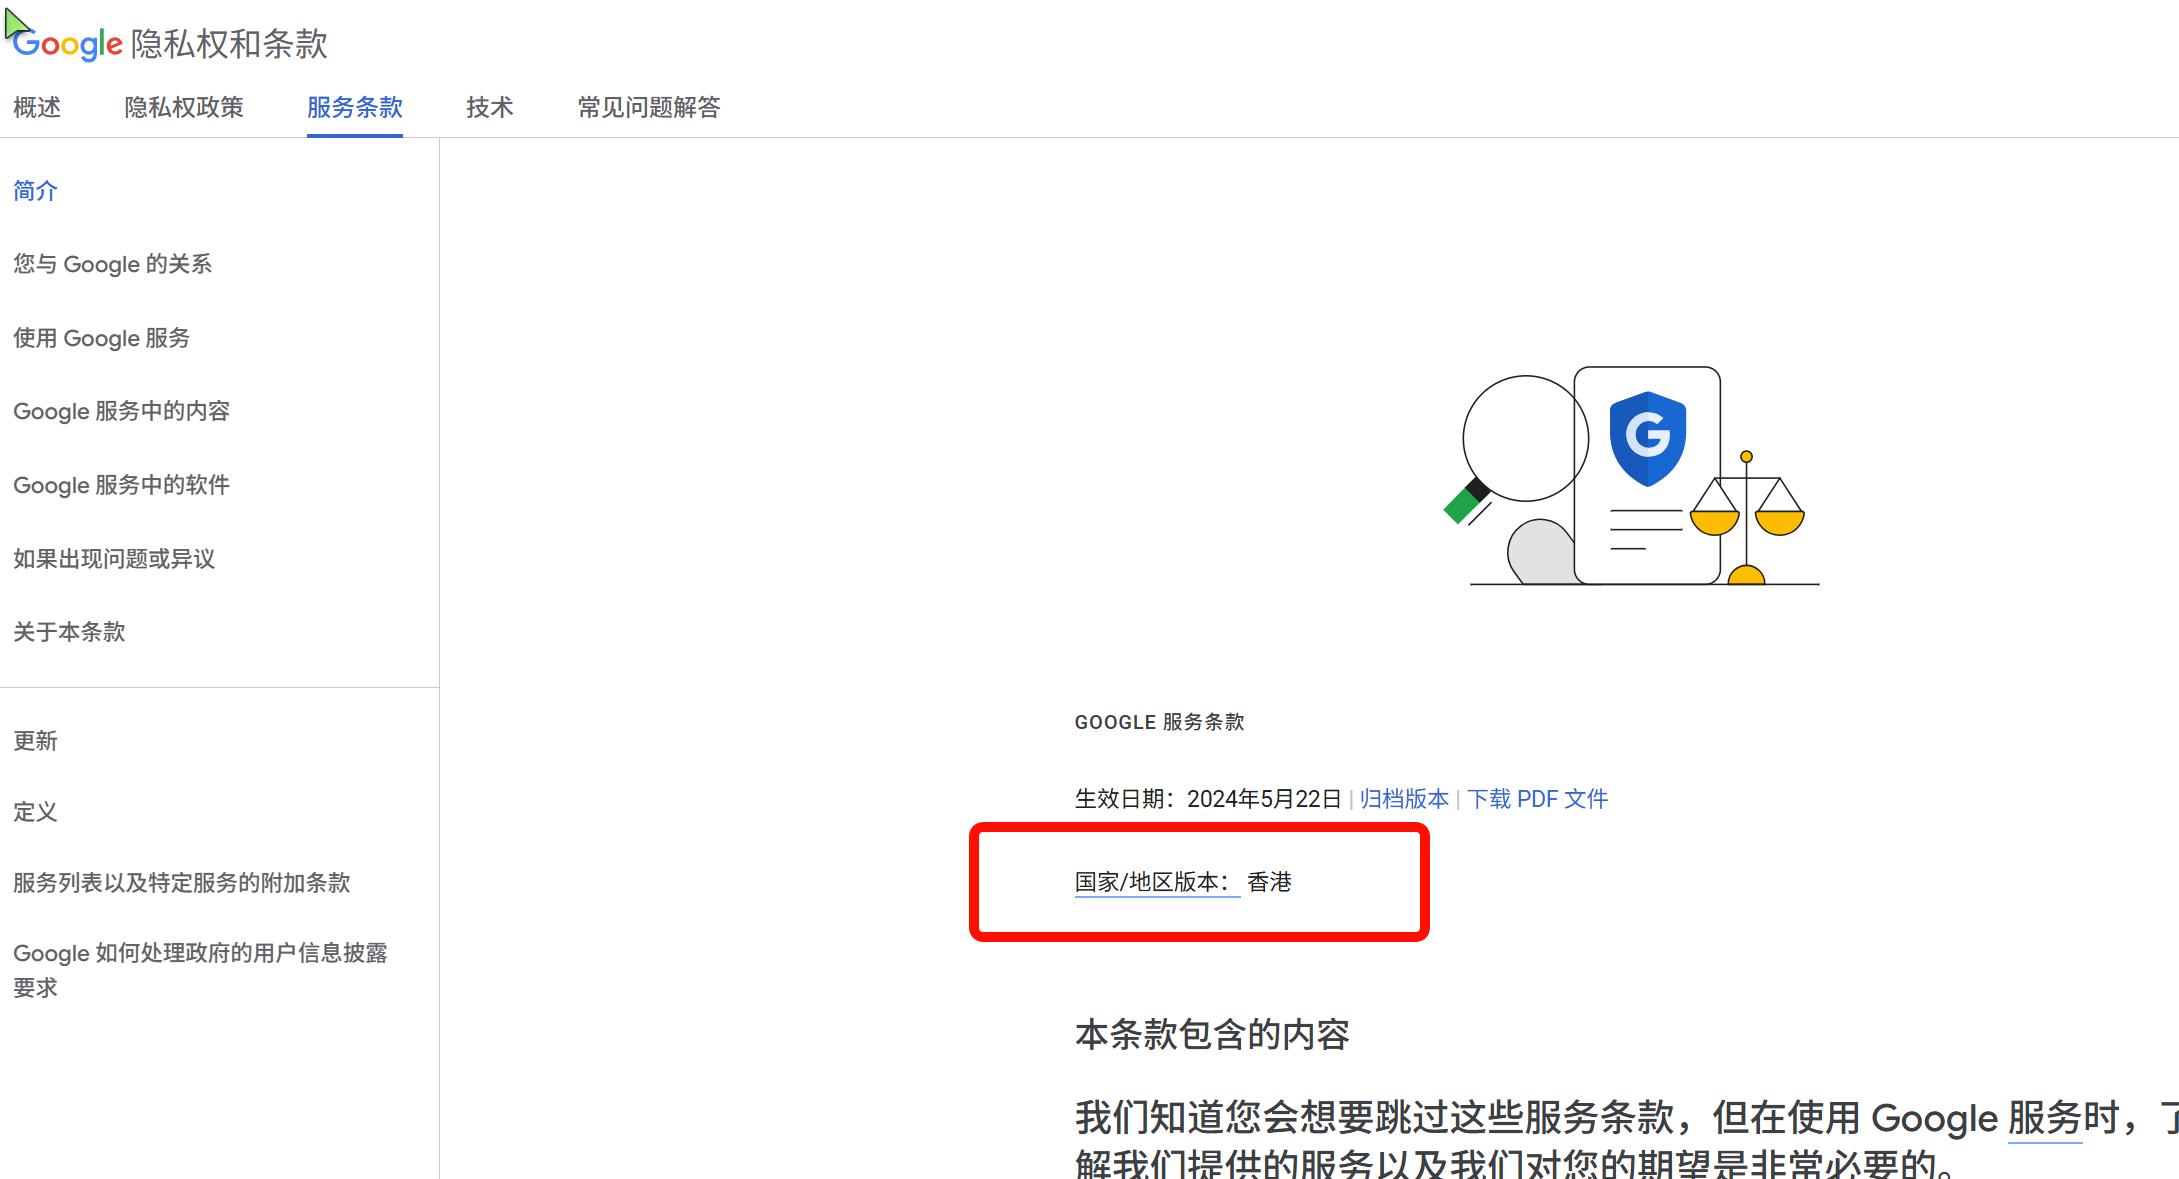Screen dimensions: 2179x1179
Task: Open Google 如何处理政府的用户信息披露要求 link
Action: [200, 970]
